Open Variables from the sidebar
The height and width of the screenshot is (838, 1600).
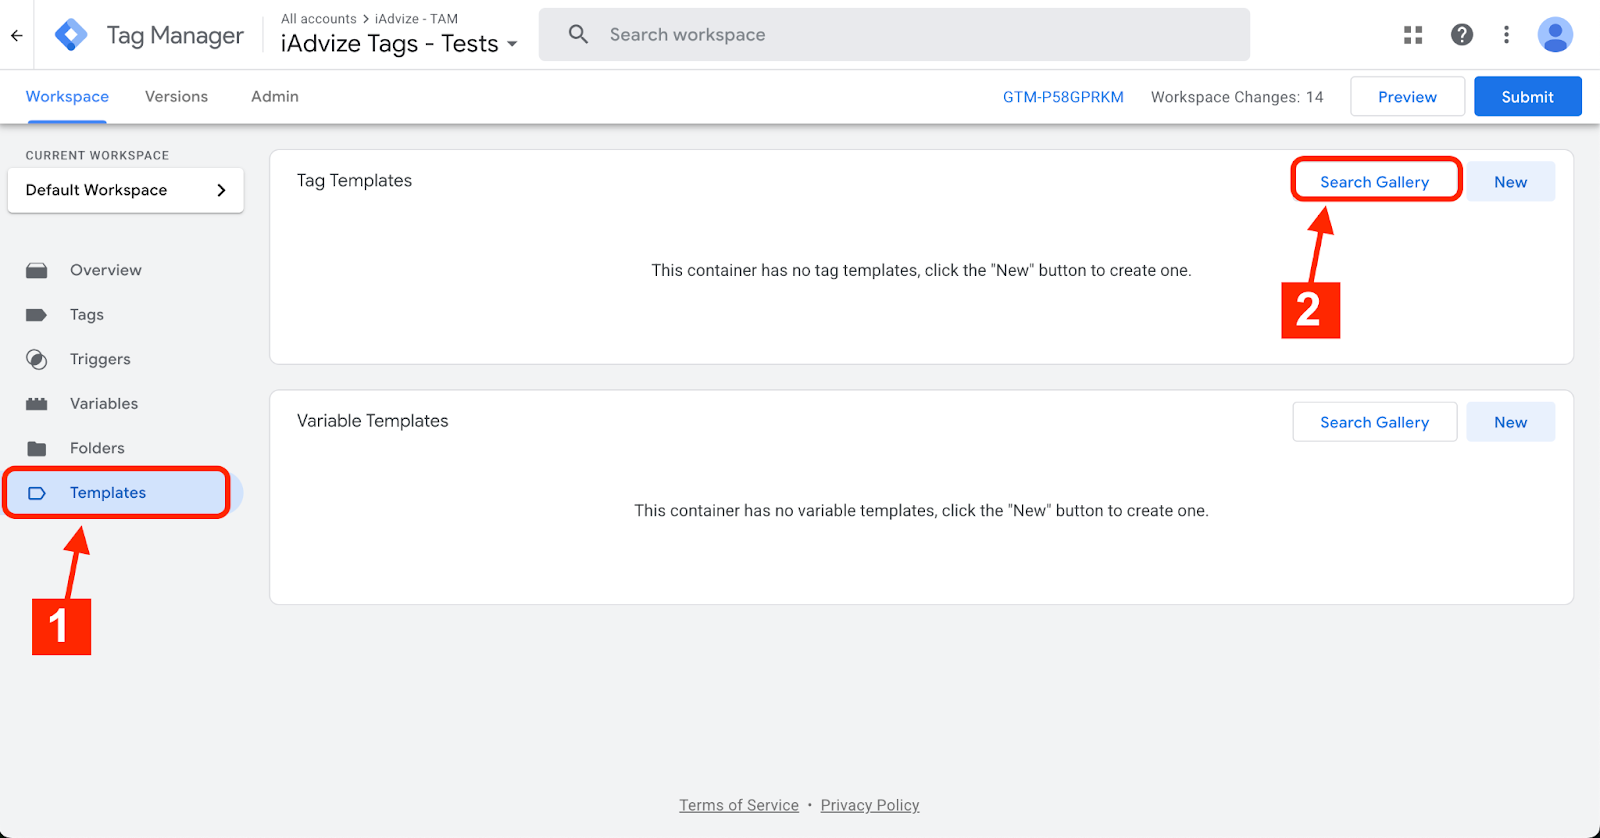(103, 404)
